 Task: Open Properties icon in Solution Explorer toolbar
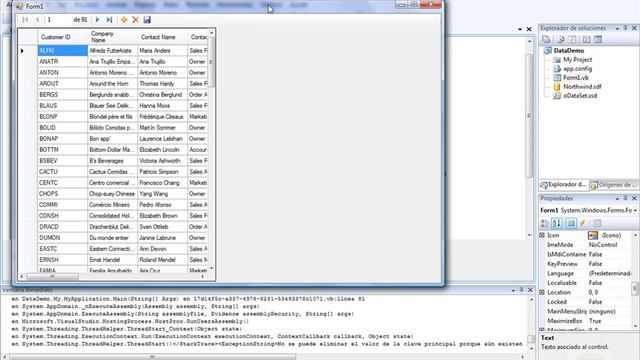coord(546,40)
